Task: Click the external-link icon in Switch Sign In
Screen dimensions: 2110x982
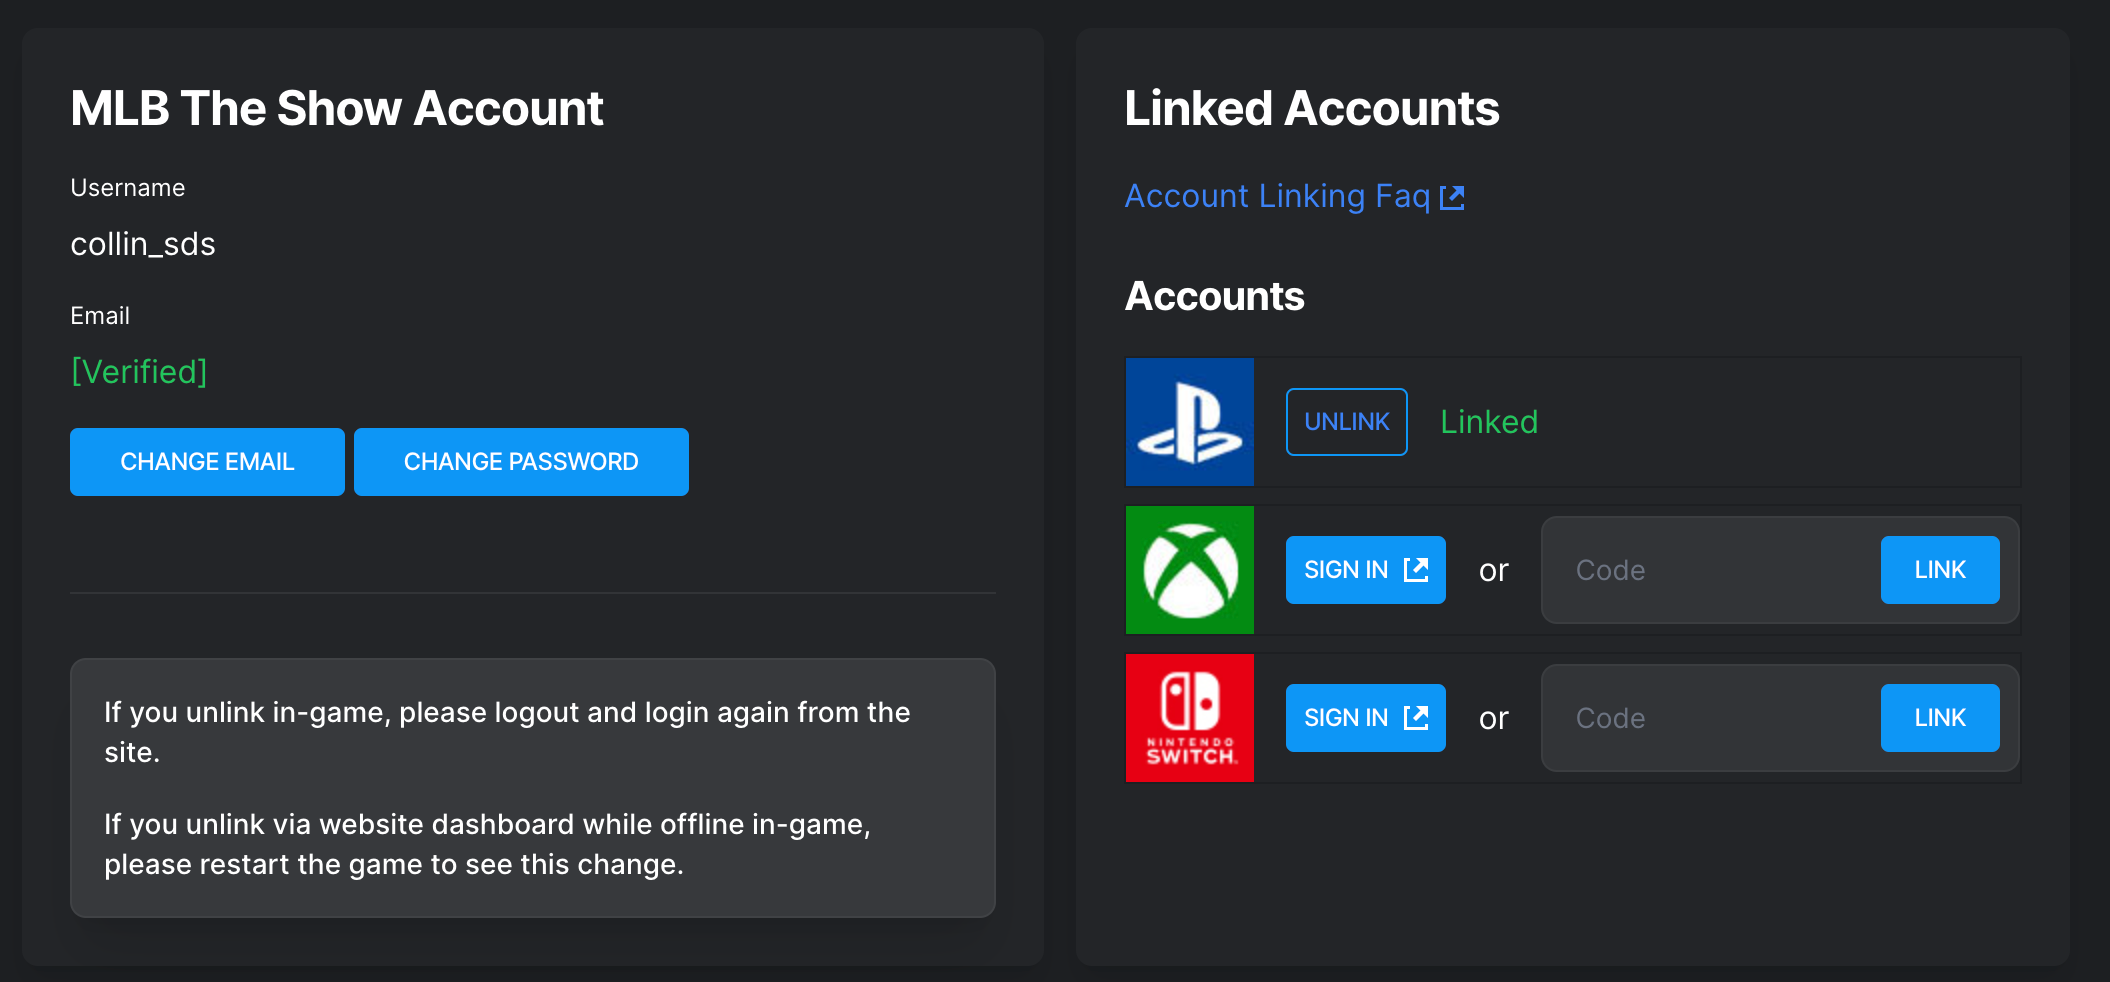Action: 1416,718
